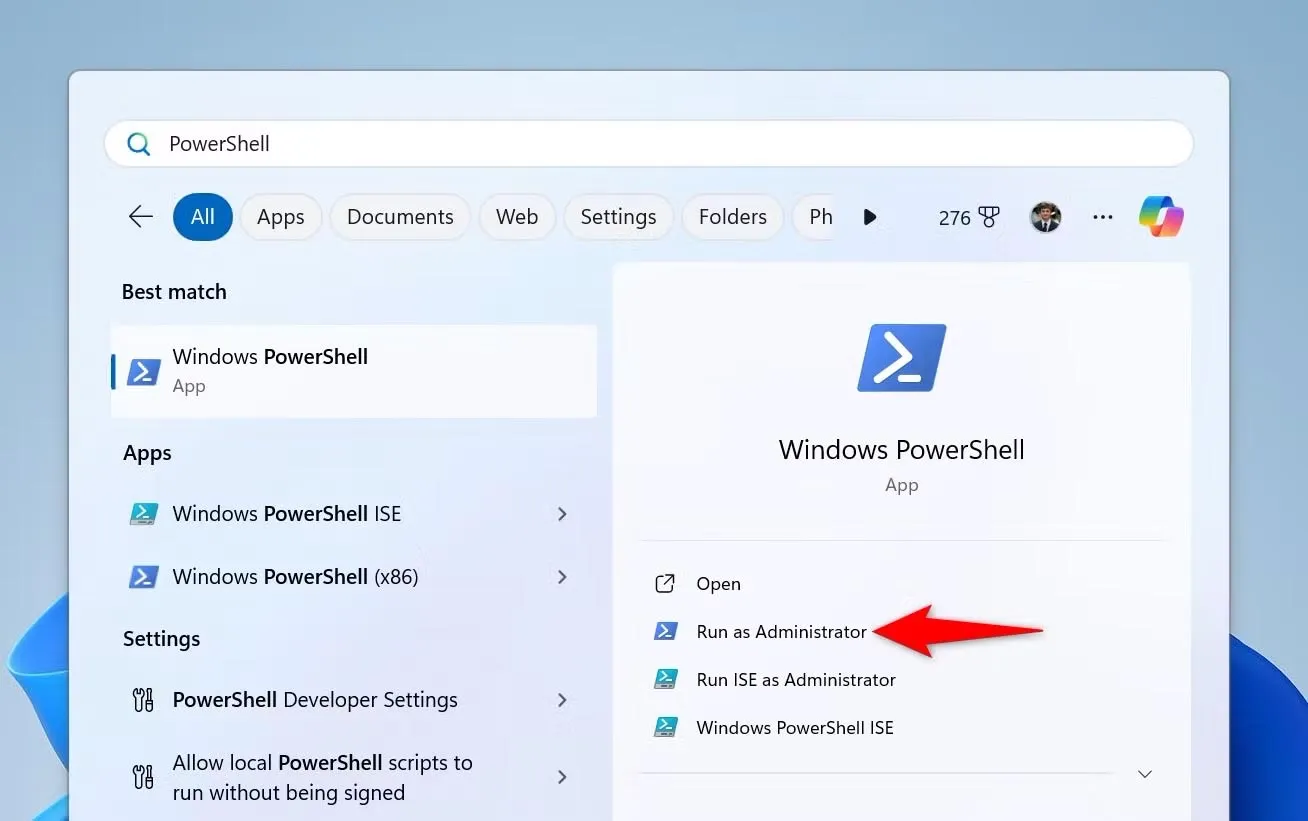Viewport: 1308px width, 821px height.
Task: Open Windows PowerShell best match result
Action: [x=354, y=371]
